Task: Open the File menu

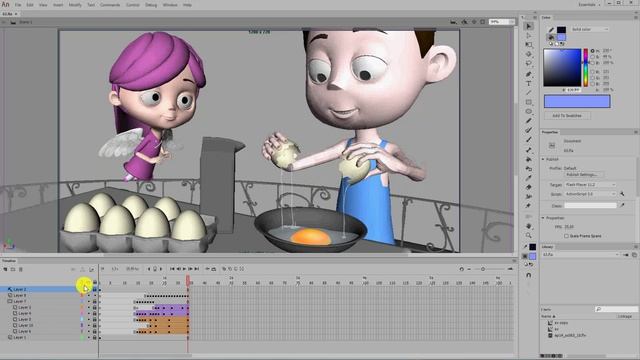Action: pyautogui.click(x=18, y=5)
